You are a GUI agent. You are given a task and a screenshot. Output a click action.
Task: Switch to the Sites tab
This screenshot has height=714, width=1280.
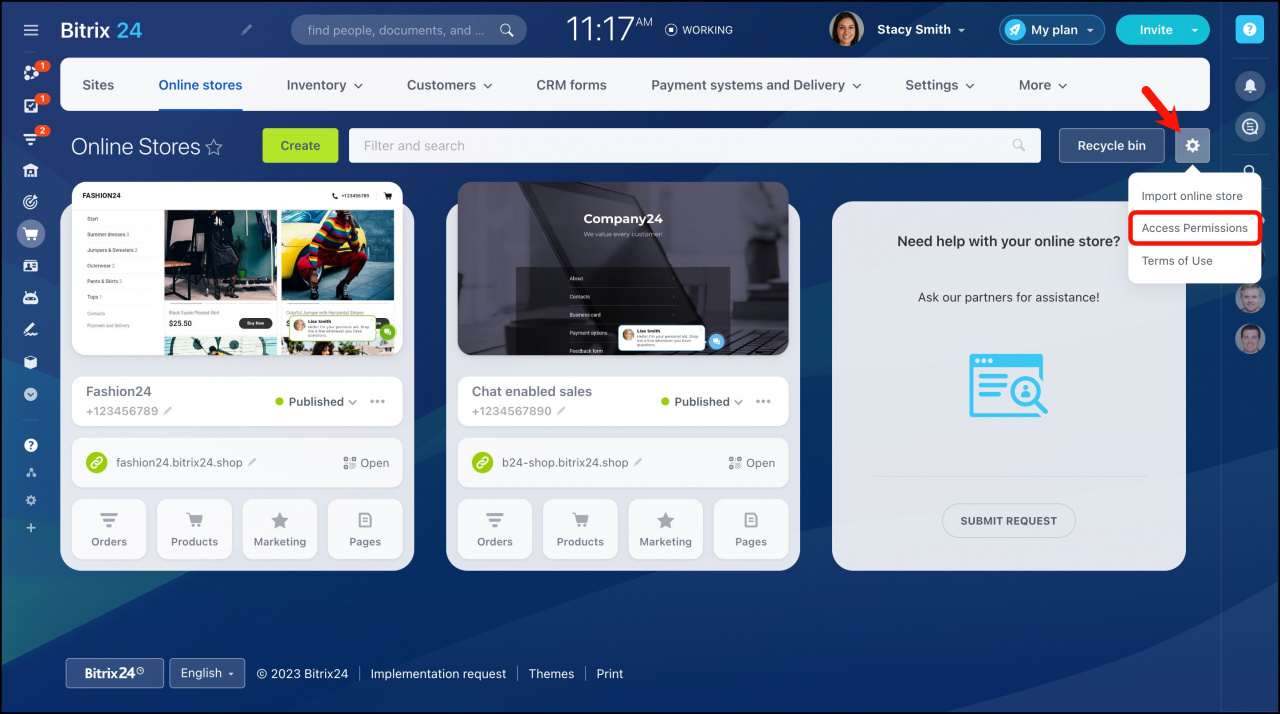coord(98,85)
